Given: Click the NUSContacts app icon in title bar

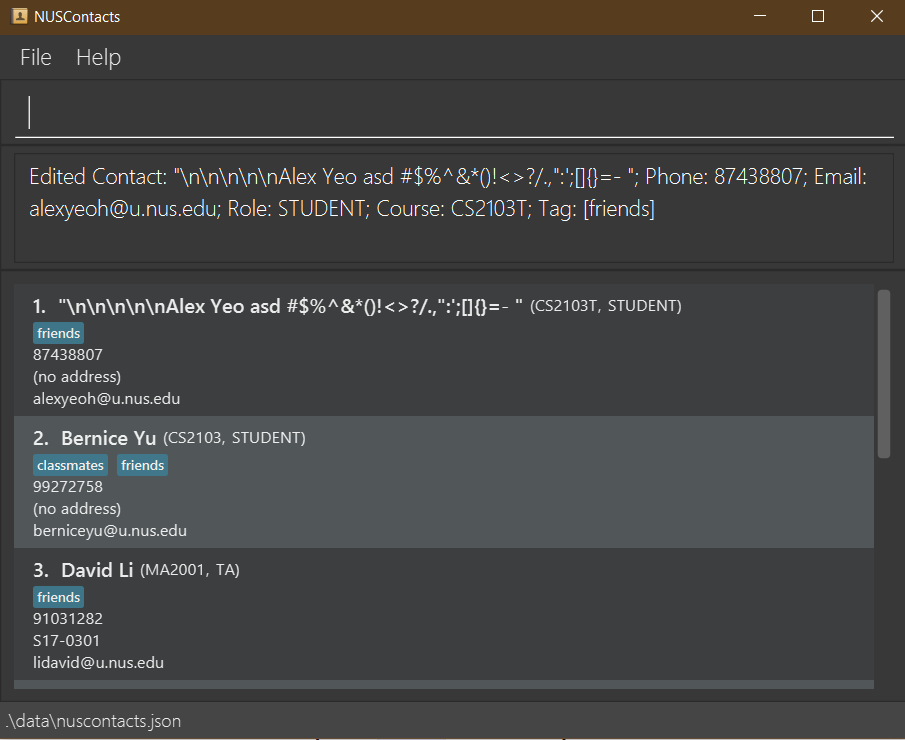Looking at the screenshot, I should click(x=19, y=16).
